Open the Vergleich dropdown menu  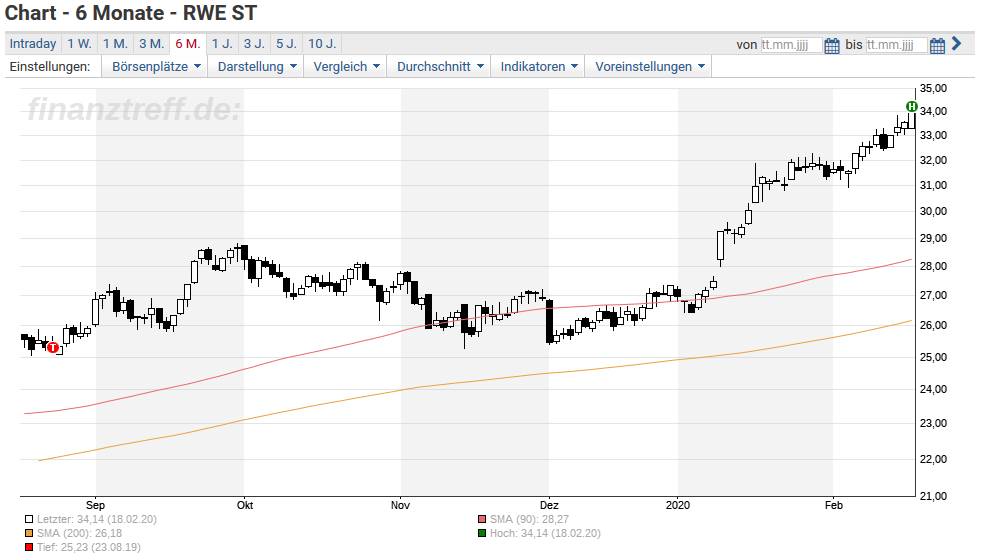(x=346, y=66)
